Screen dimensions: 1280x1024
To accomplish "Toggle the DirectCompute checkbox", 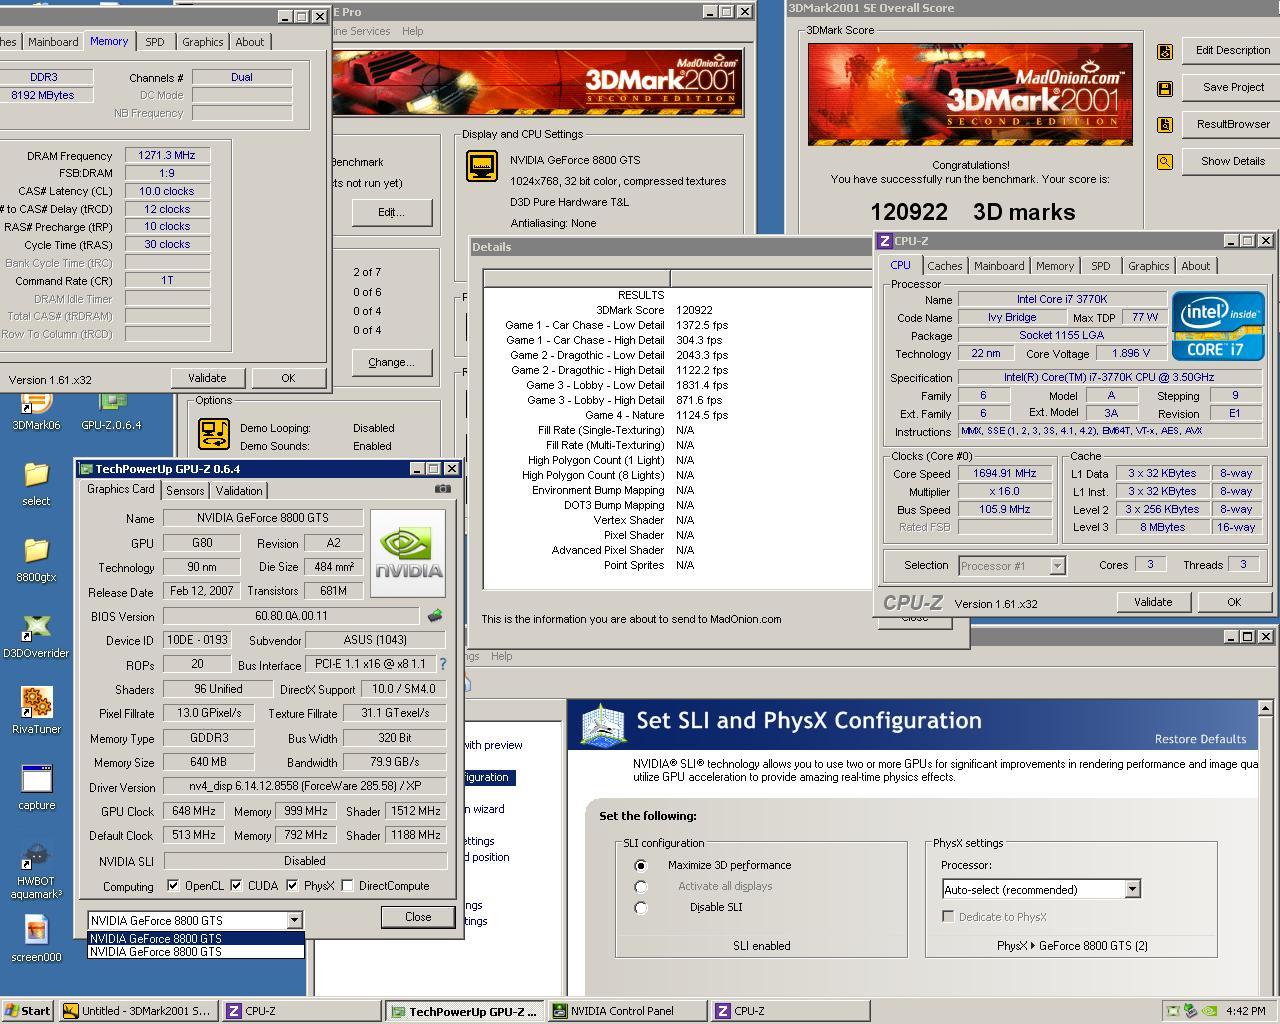I will coord(347,886).
